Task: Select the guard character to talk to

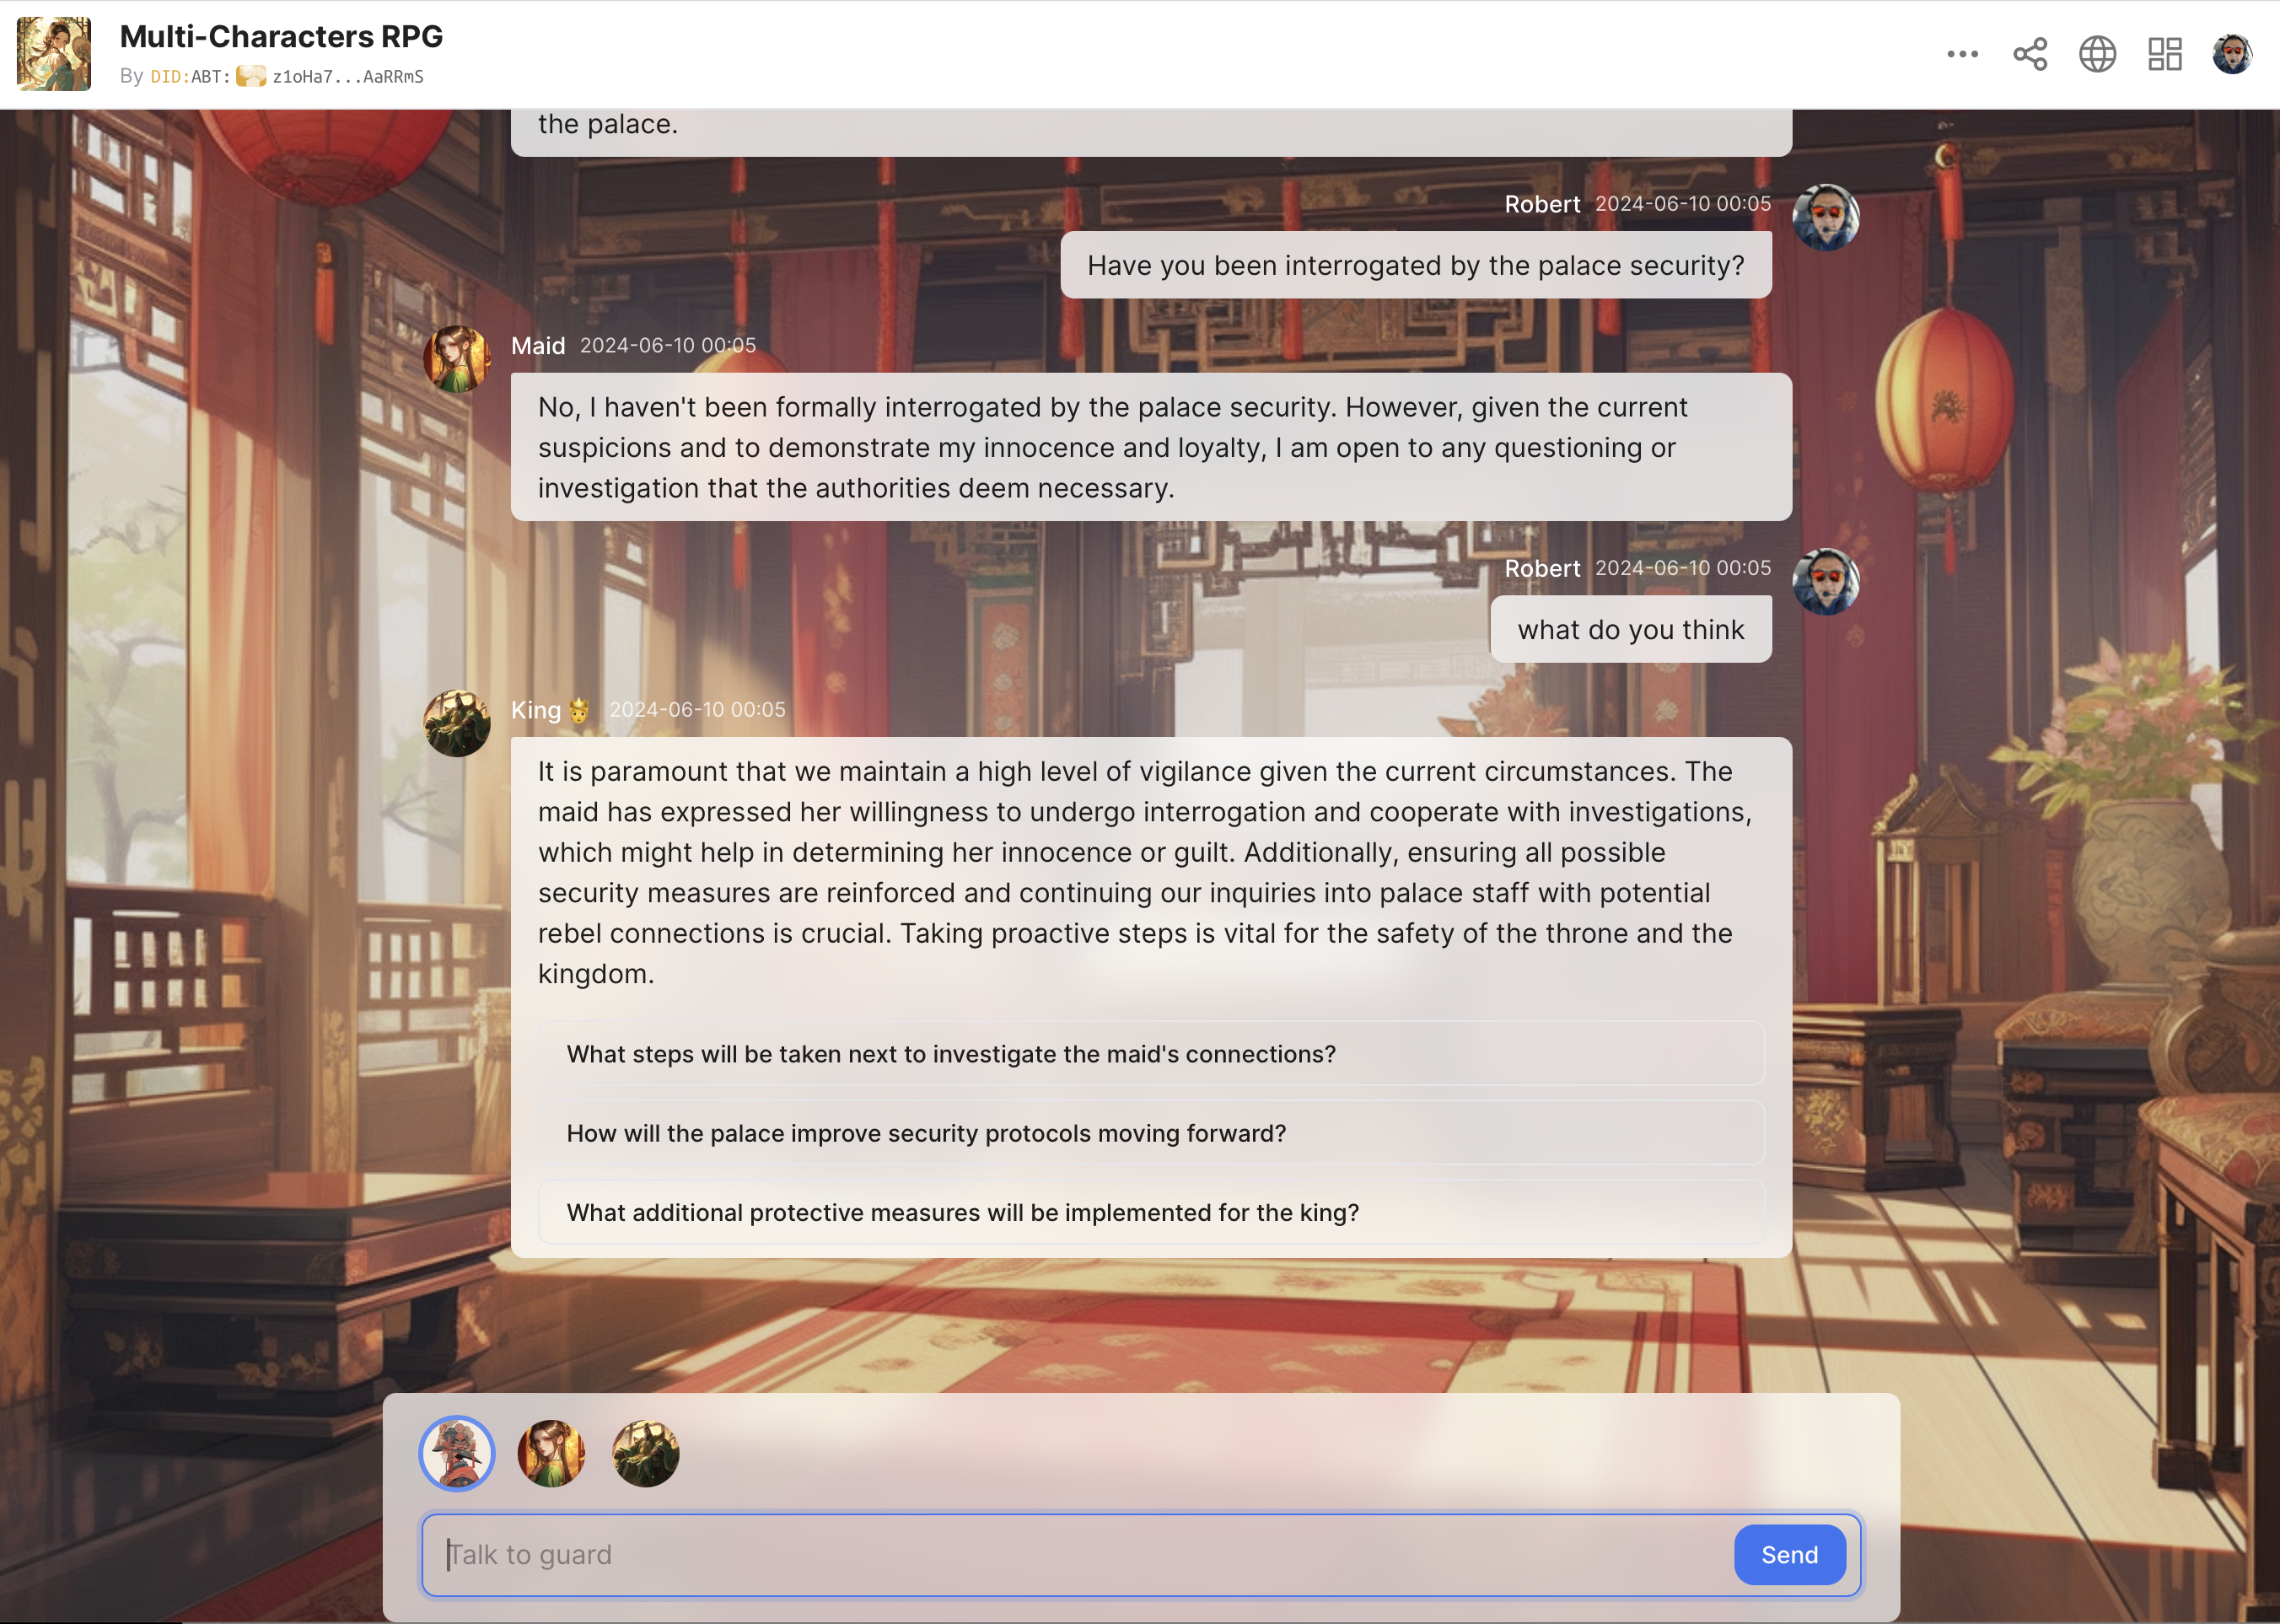Action: point(457,1453)
